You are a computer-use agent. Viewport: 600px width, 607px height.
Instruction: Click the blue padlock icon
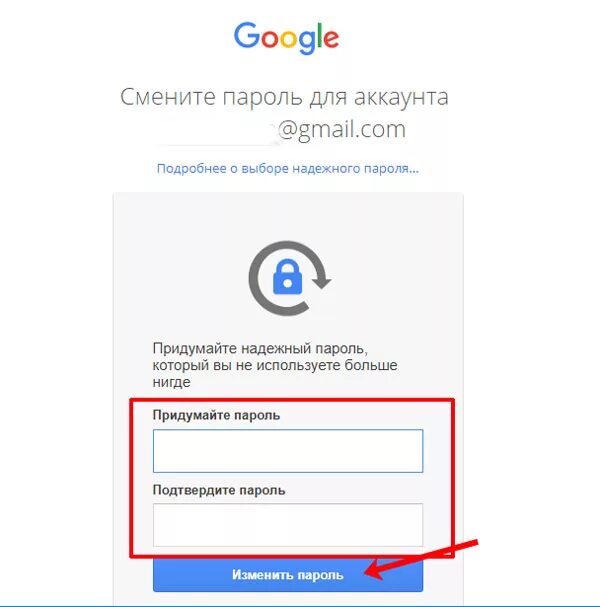click(x=287, y=276)
